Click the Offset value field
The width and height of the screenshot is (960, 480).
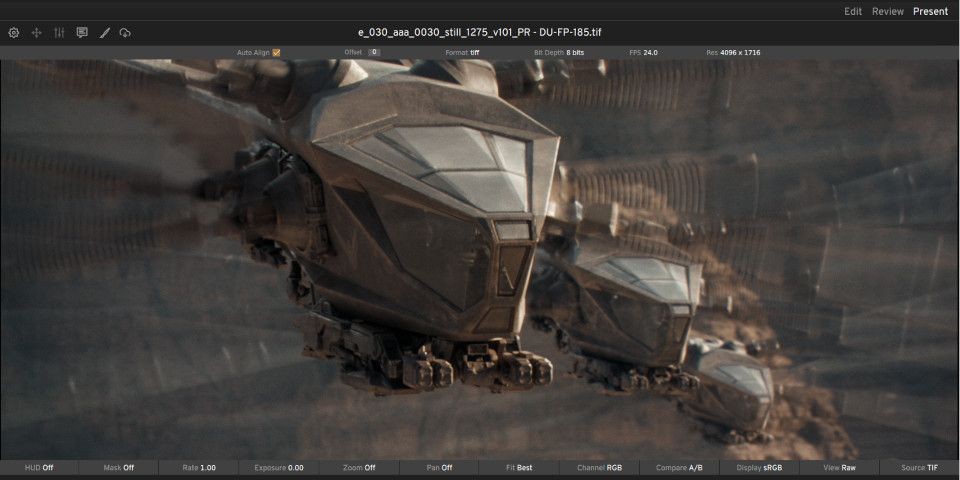click(x=373, y=52)
